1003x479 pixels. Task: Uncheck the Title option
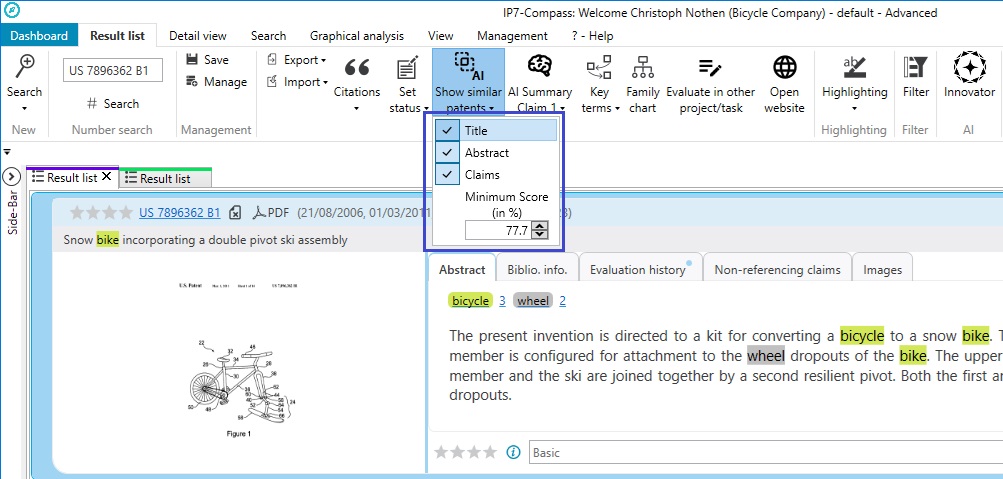click(x=449, y=130)
